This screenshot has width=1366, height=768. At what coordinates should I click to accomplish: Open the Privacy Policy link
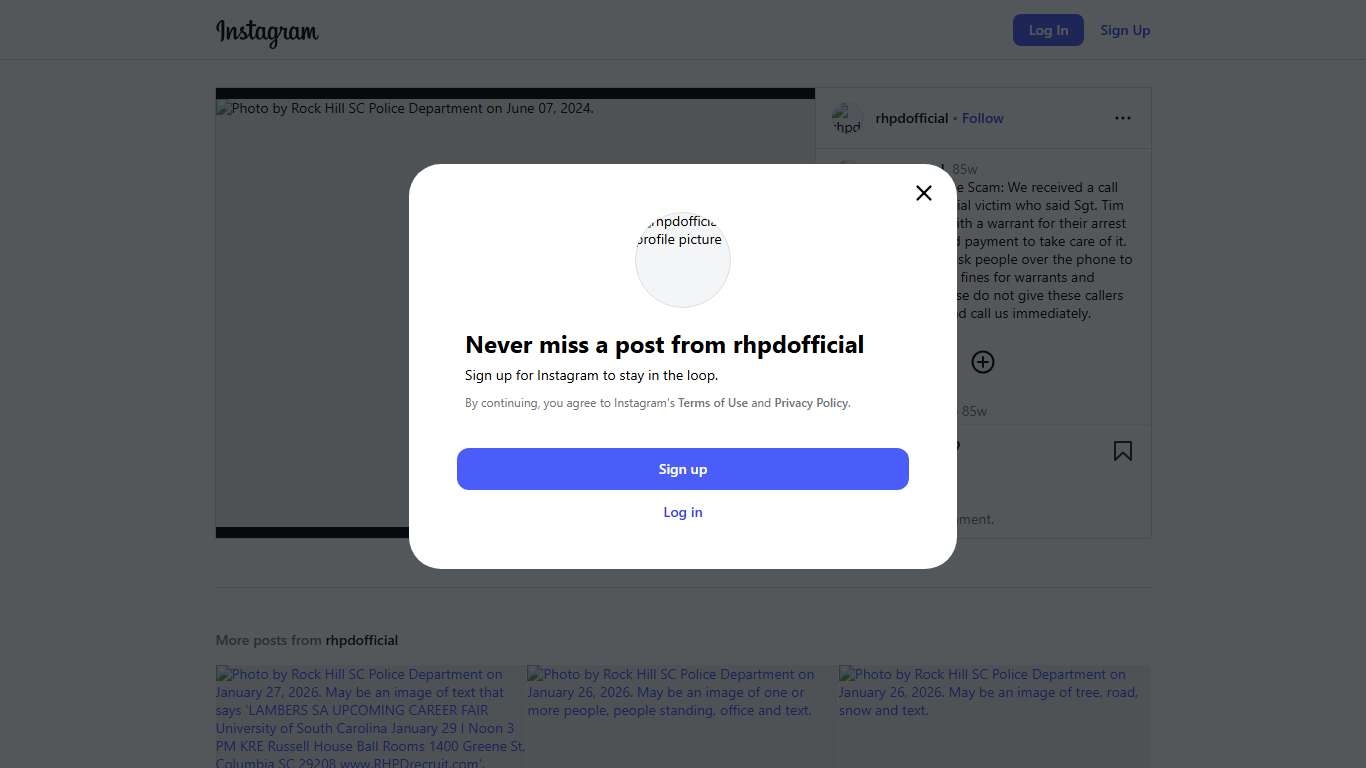(x=811, y=403)
